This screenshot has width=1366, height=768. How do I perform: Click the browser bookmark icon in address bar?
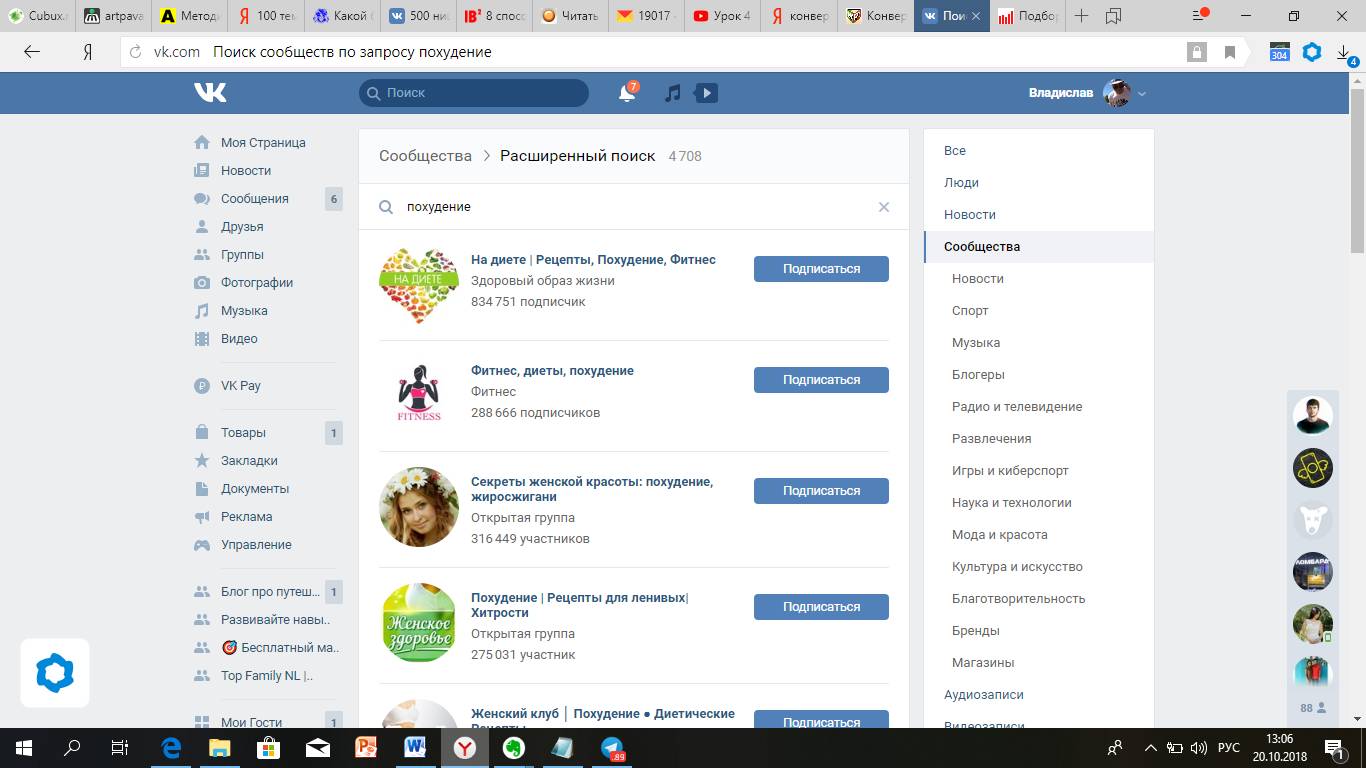click(1230, 52)
